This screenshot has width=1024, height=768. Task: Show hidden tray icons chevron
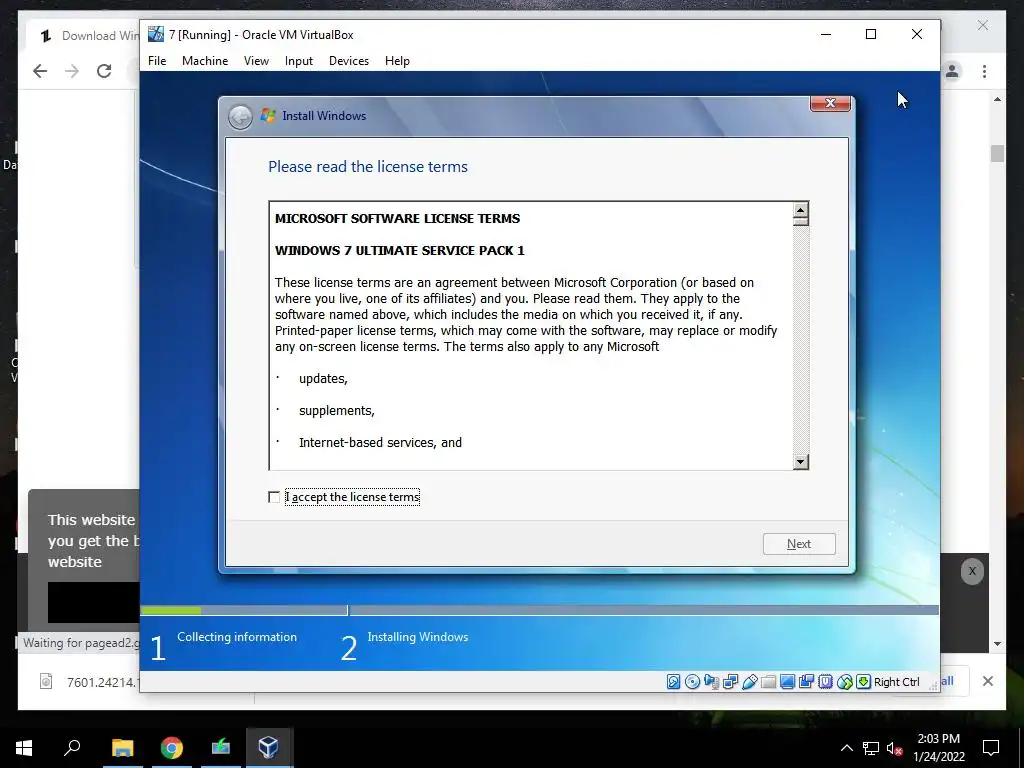coord(846,748)
